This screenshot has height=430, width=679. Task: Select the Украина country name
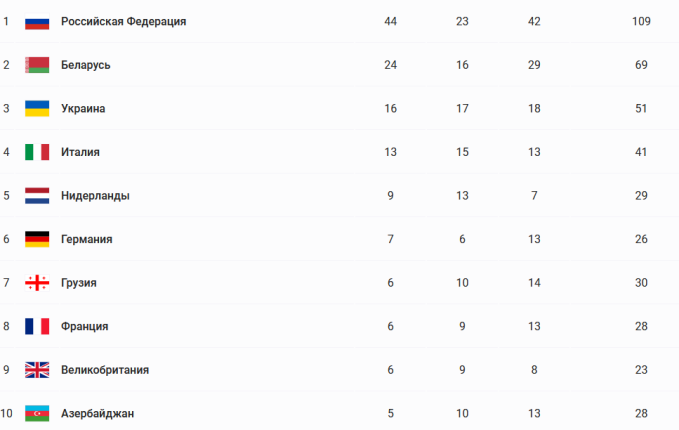click(83, 108)
